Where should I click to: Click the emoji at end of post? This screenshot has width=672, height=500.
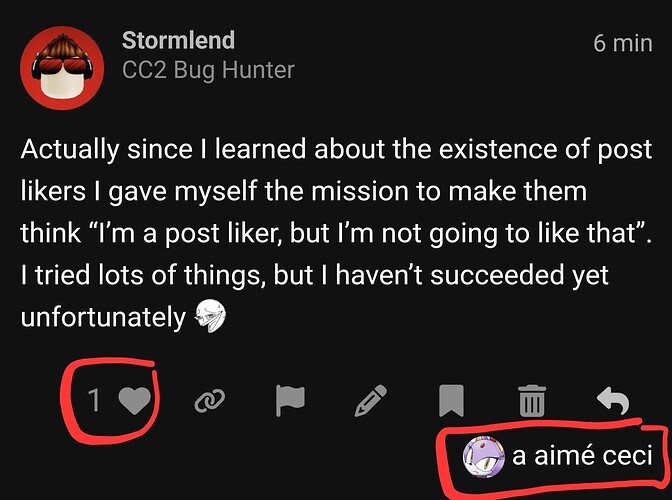[x=210, y=316]
